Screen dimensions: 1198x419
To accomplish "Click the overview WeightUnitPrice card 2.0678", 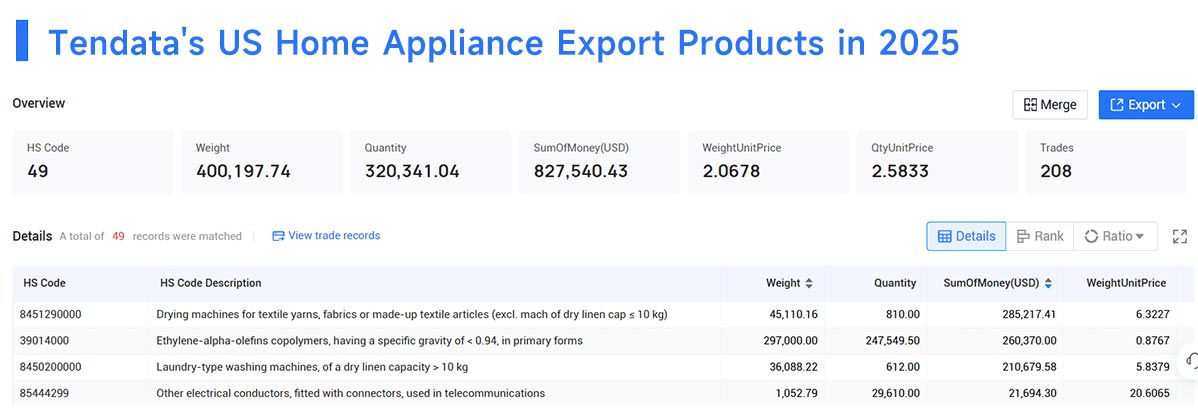I will coord(769,161).
